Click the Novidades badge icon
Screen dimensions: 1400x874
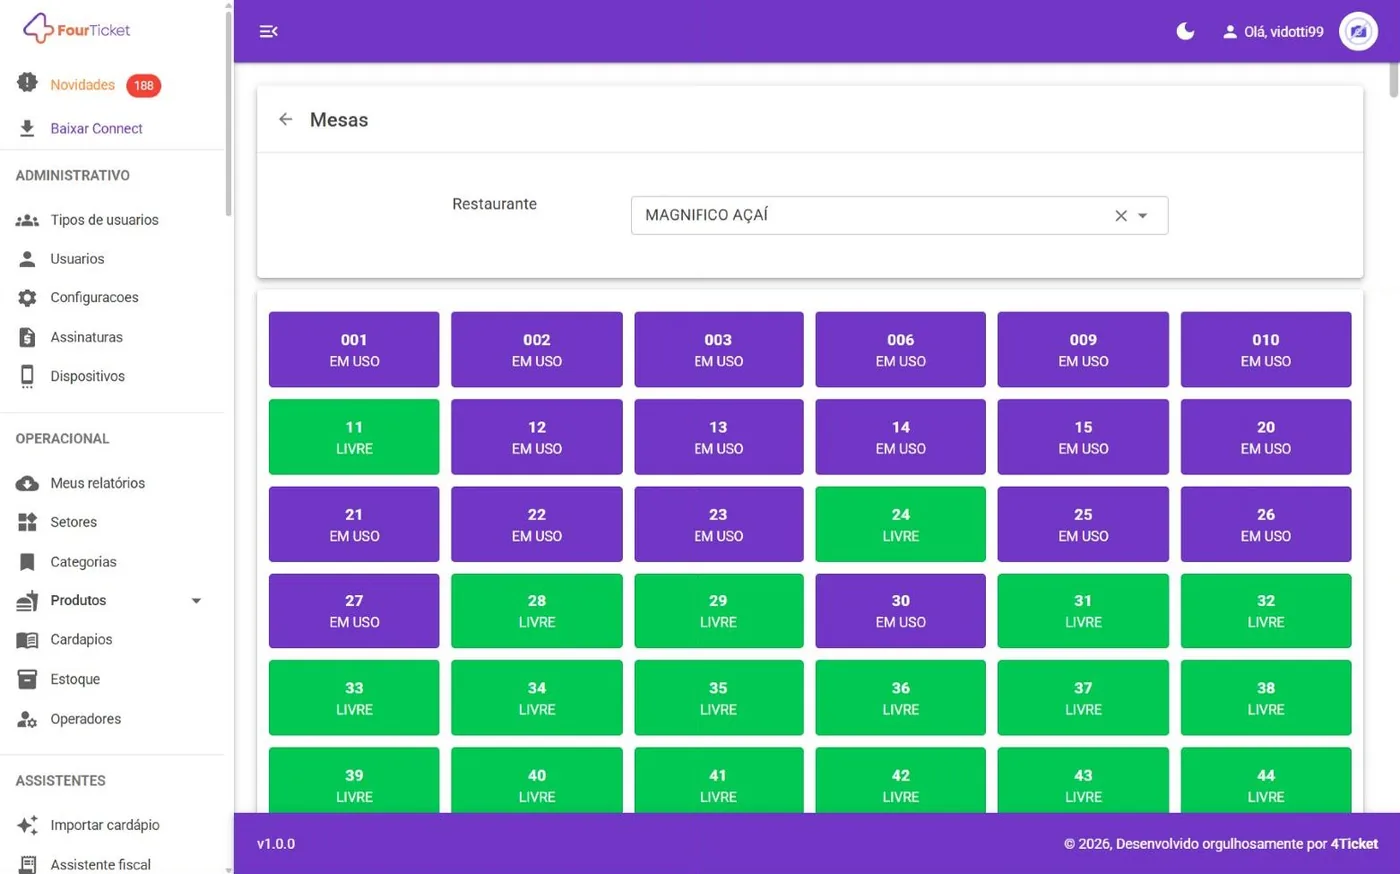tap(27, 83)
